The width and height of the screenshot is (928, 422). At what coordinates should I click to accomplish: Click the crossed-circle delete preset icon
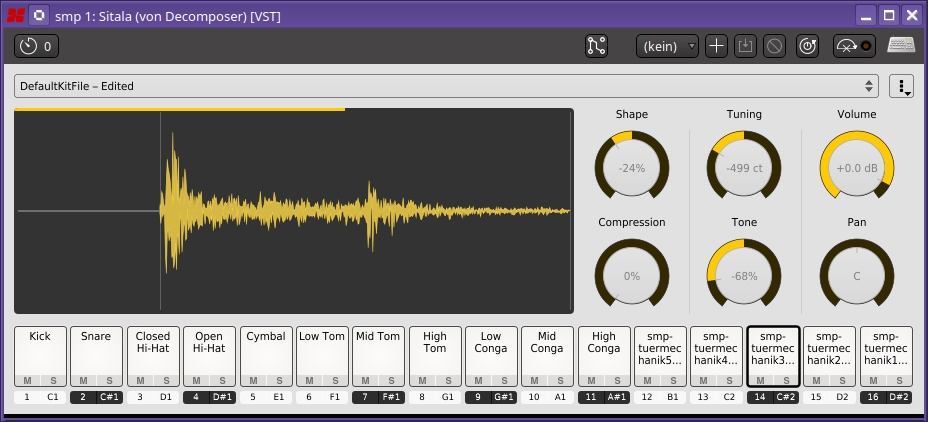[774, 46]
